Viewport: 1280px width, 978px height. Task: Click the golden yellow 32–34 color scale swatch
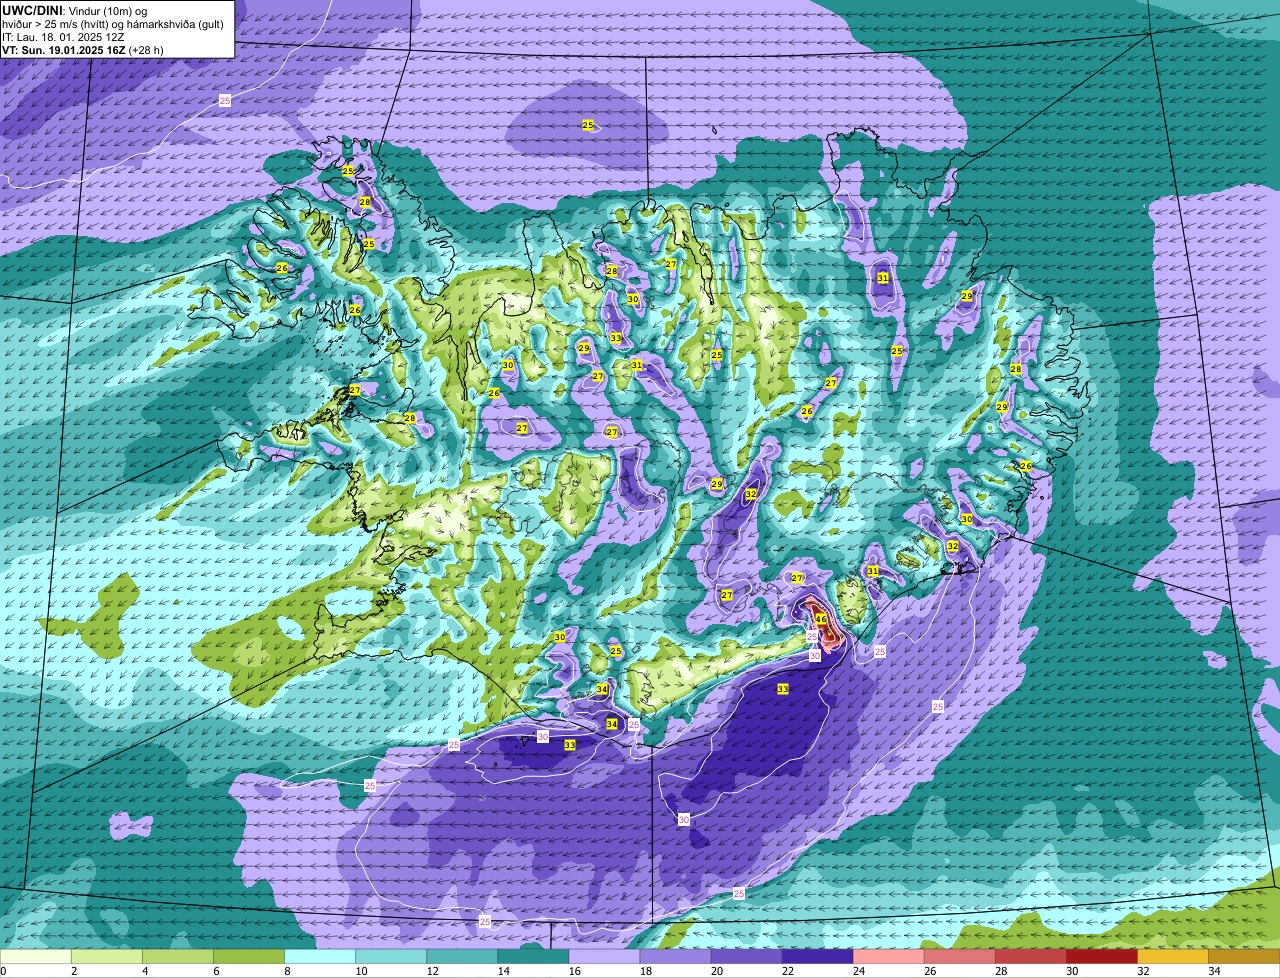[x=1172, y=957]
